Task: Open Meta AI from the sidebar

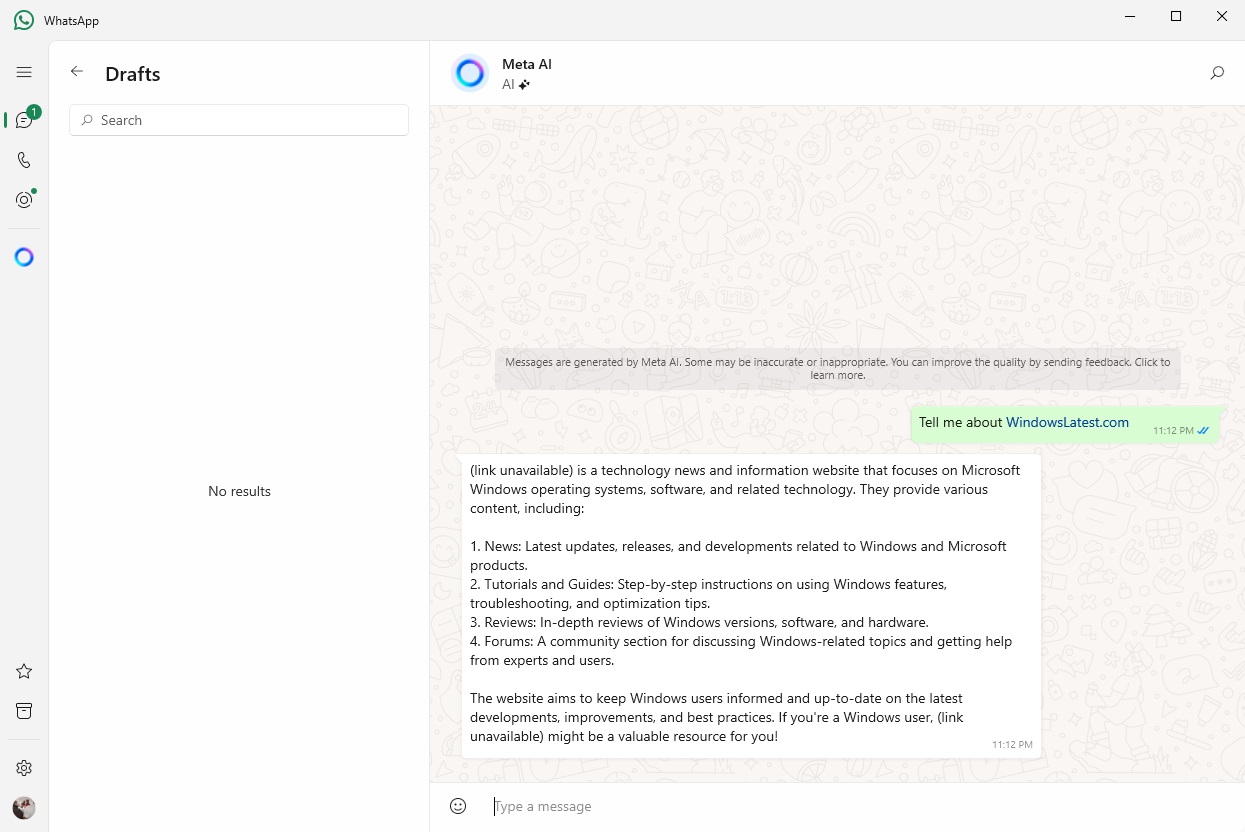Action: [24, 257]
